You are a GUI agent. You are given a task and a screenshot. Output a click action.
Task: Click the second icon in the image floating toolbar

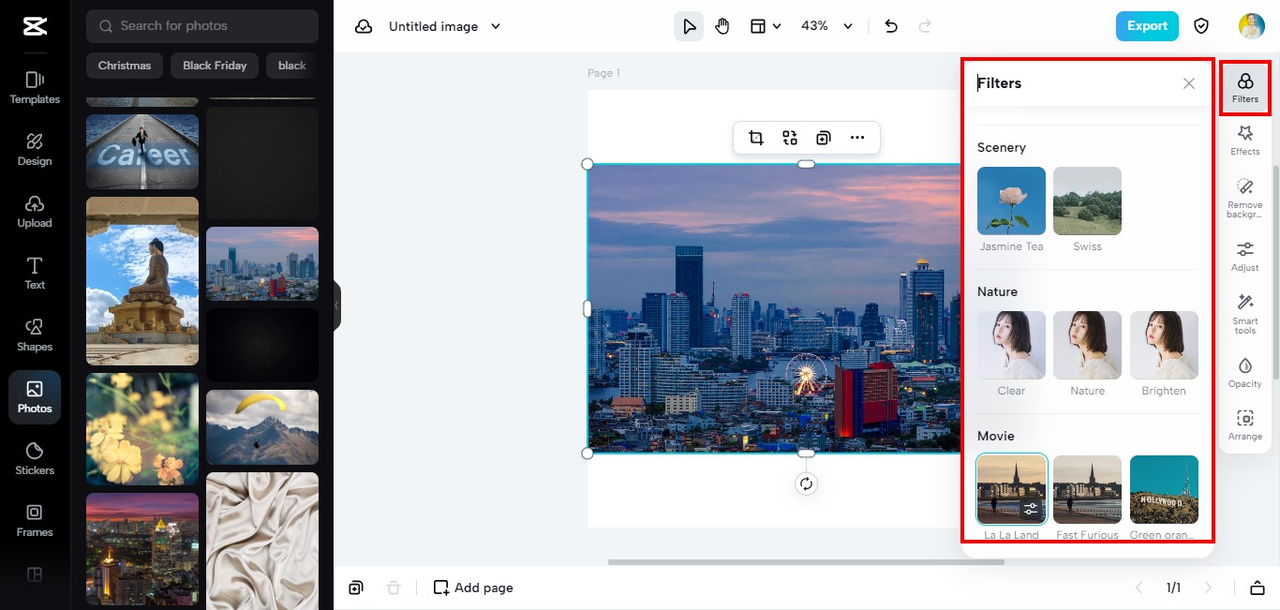(790, 138)
